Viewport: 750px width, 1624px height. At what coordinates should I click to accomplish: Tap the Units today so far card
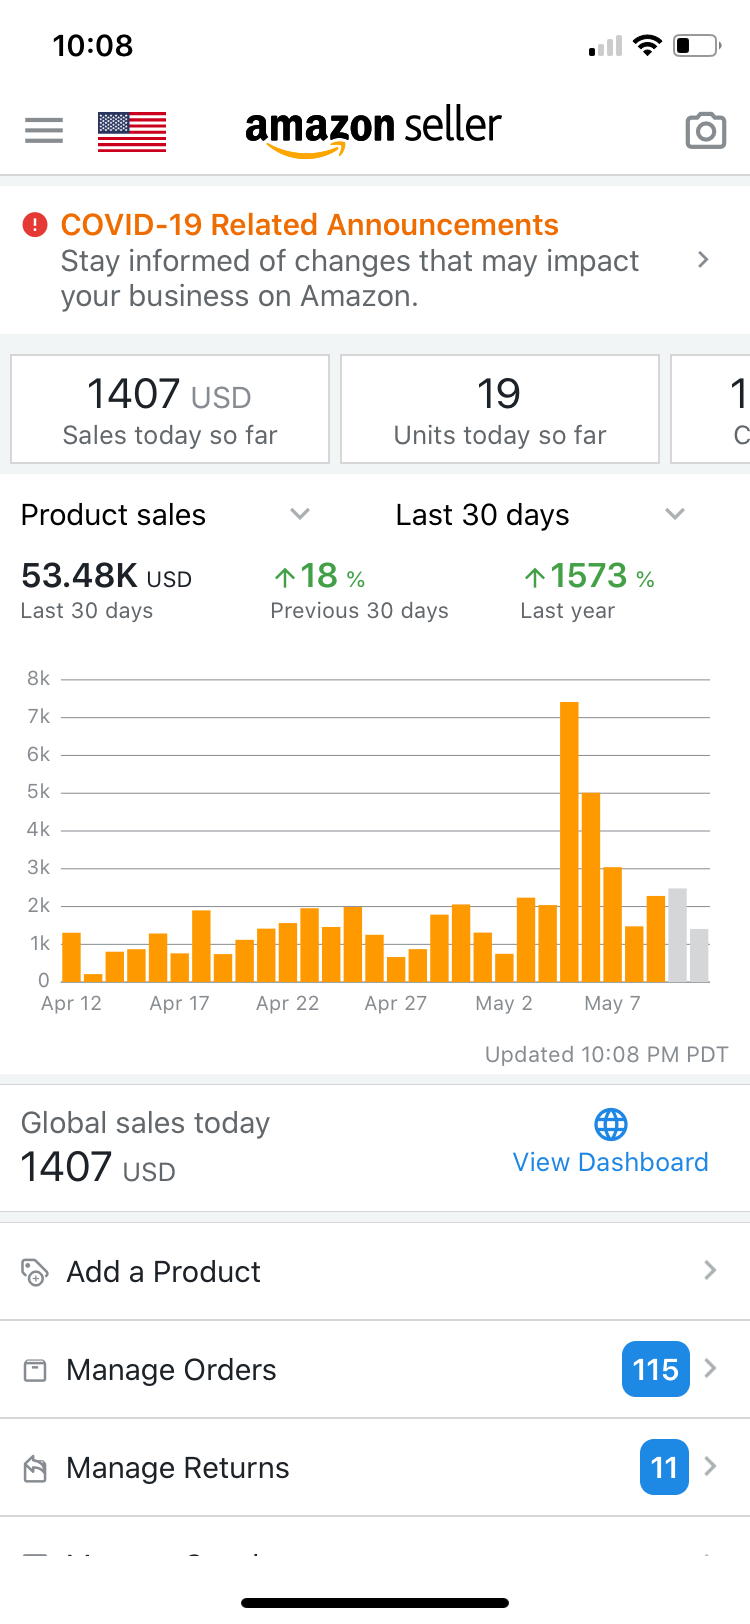[500, 410]
